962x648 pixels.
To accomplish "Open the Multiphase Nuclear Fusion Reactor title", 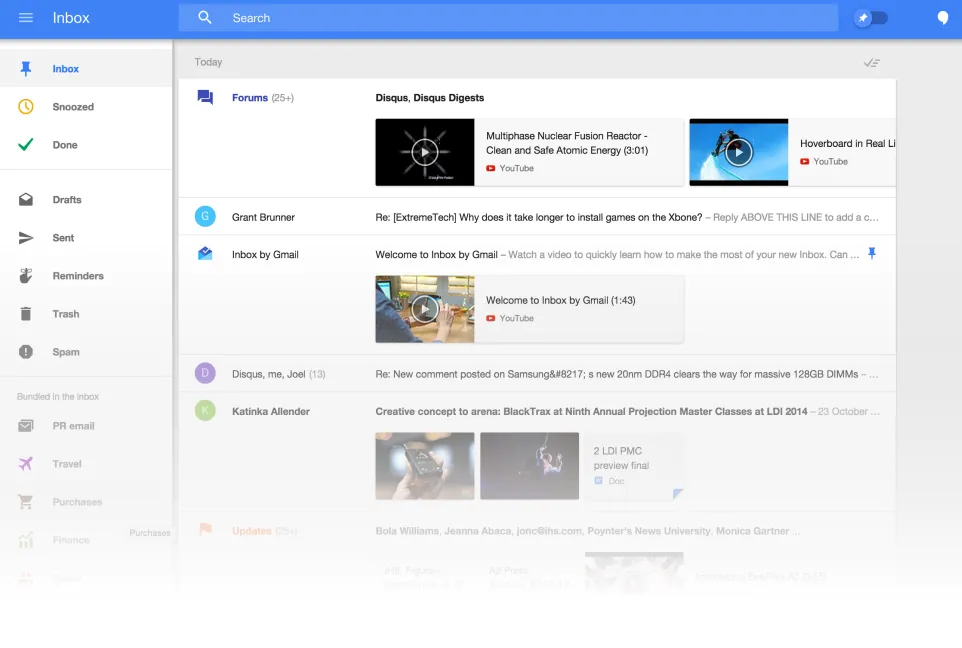I will (567, 143).
